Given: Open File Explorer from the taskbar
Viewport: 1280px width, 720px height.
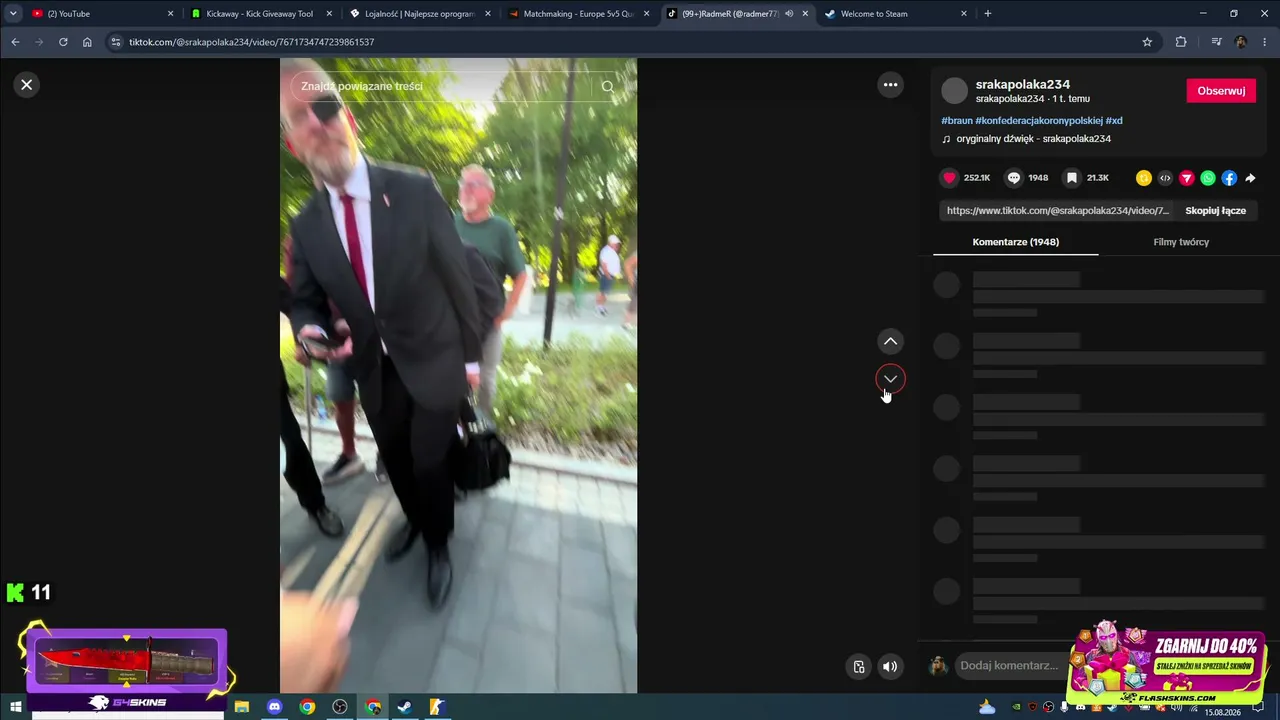Looking at the screenshot, I should coord(242,707).
